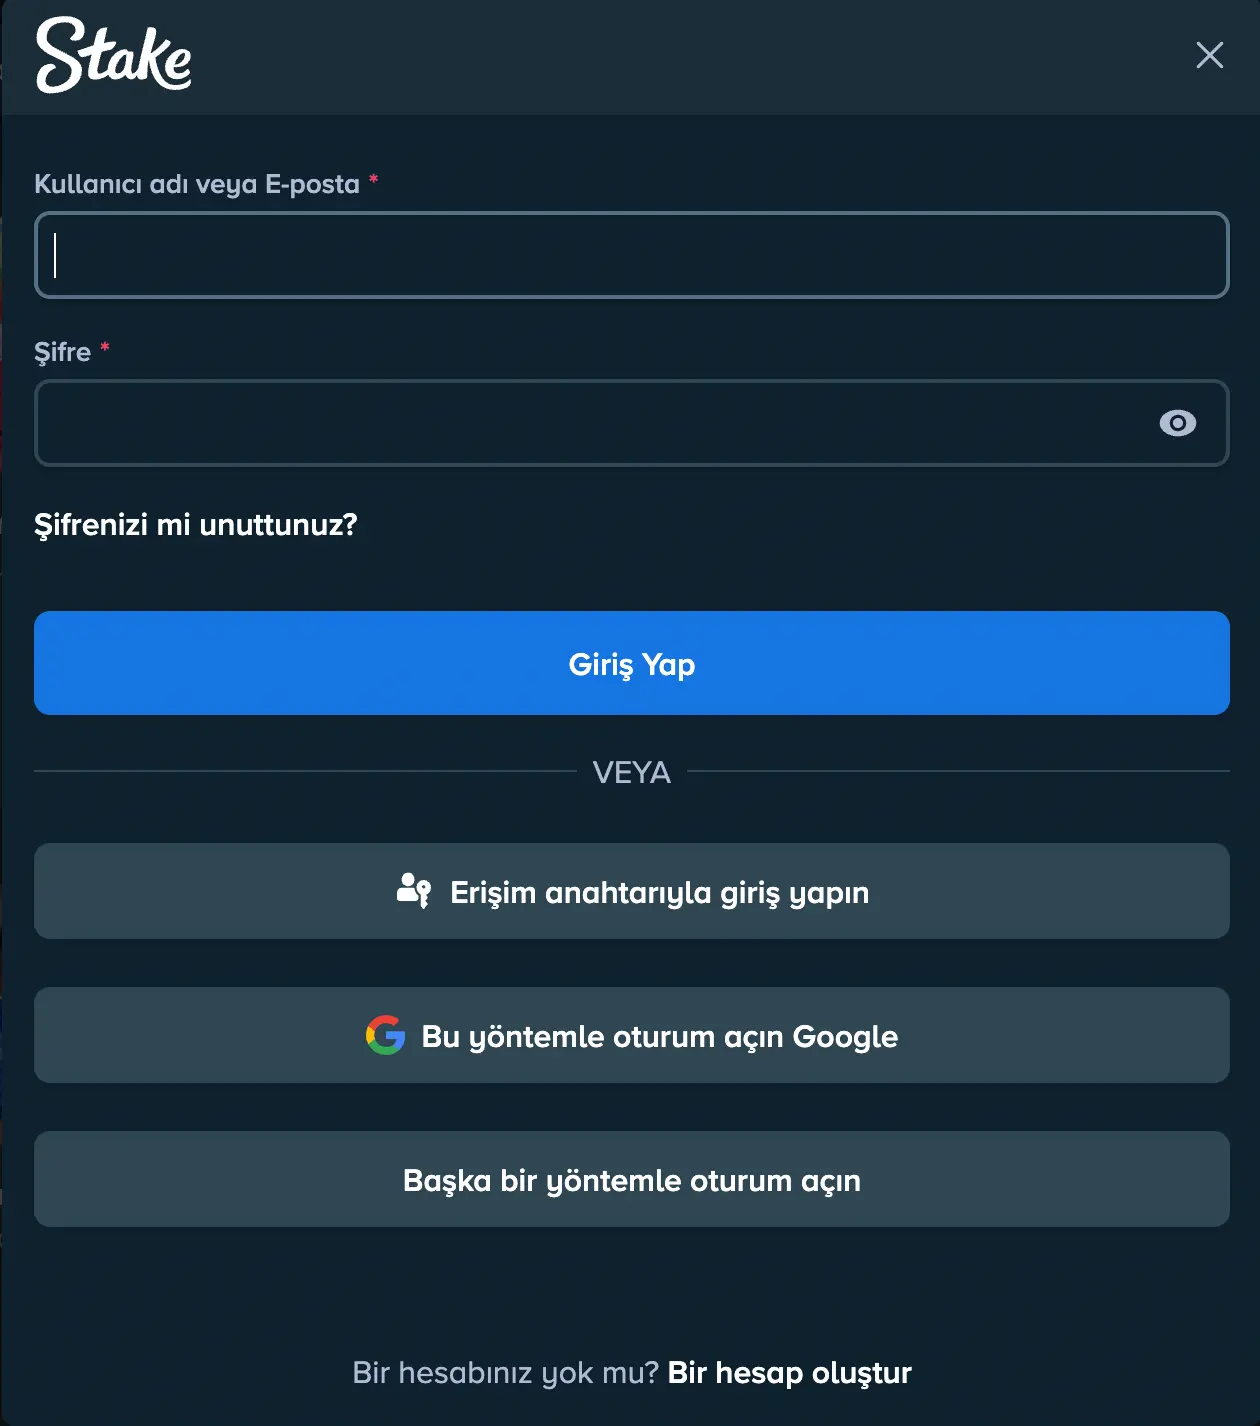Click the passkey person-key icon
This screenshot has height=1426, width=1260.
pyautogui.click(x=413, y=890)
